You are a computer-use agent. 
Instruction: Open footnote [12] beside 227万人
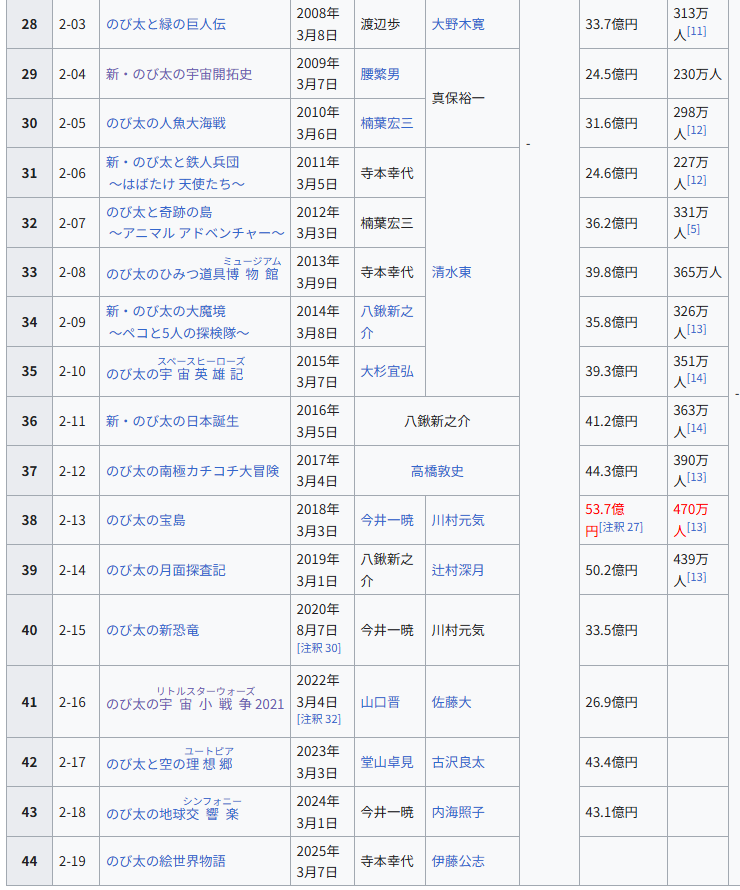(696, 180)
